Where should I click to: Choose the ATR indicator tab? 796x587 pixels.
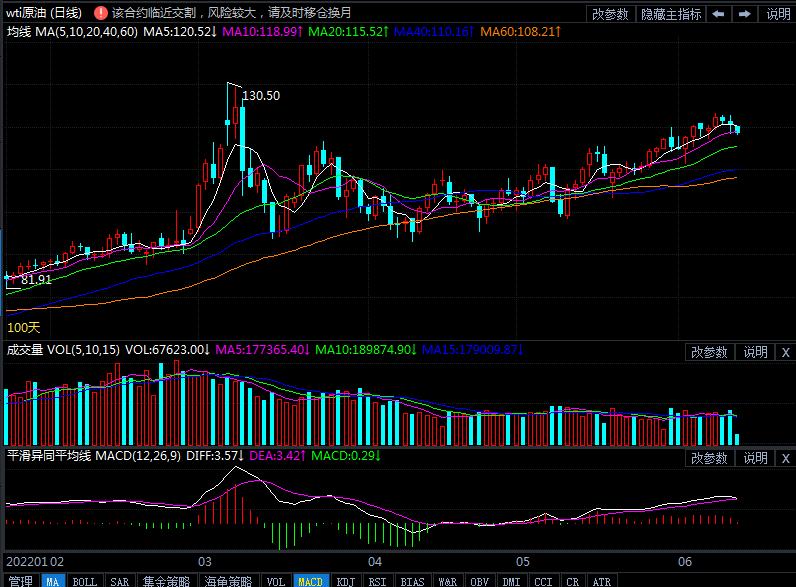pos(601,581)
